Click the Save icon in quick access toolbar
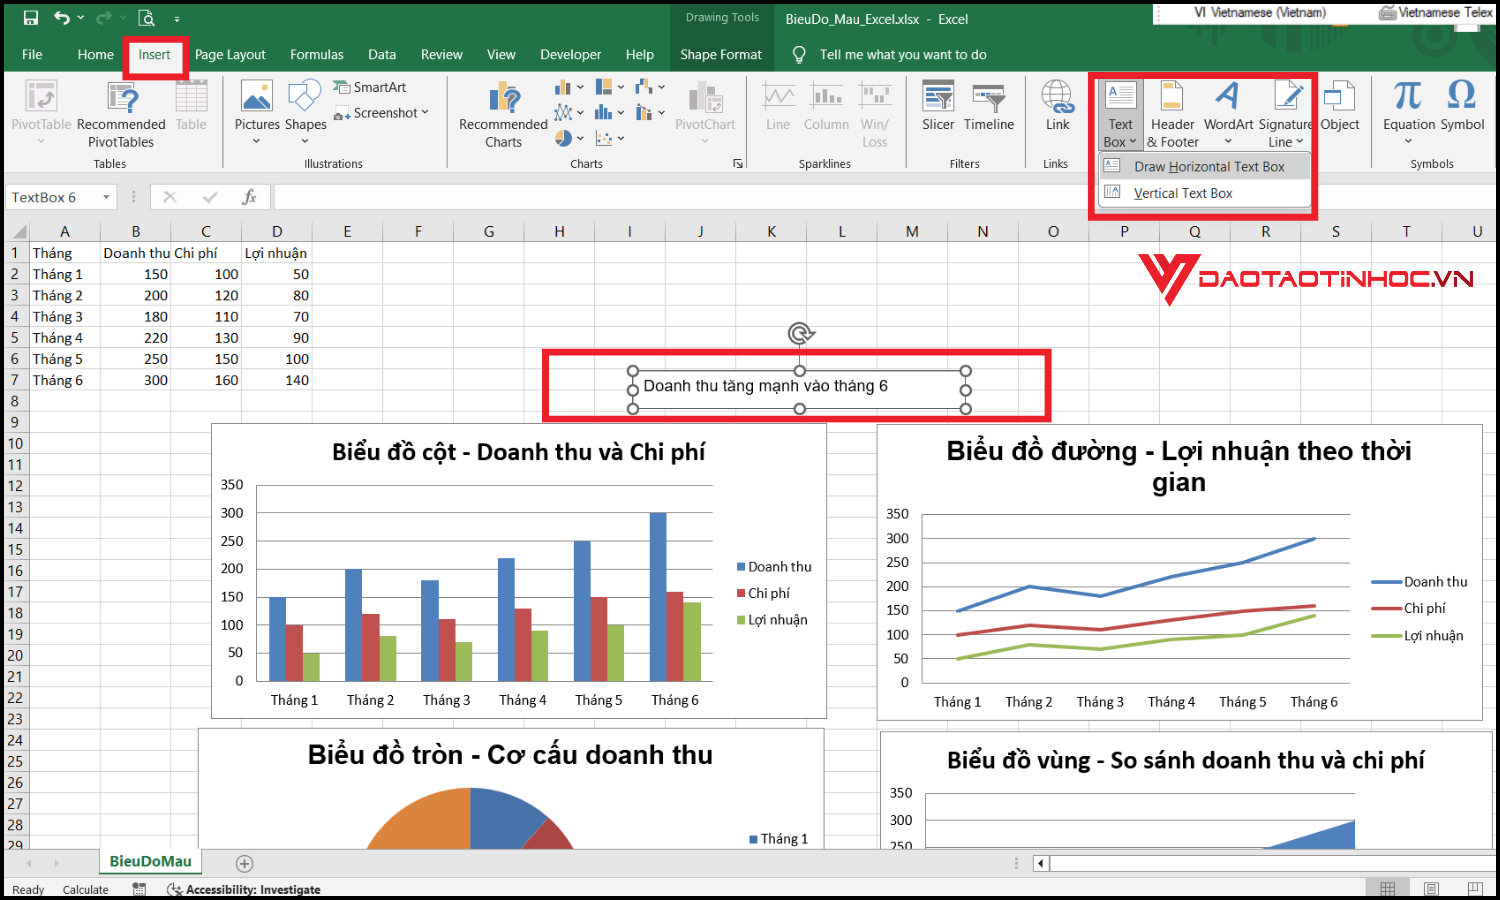 click(30, 18)
